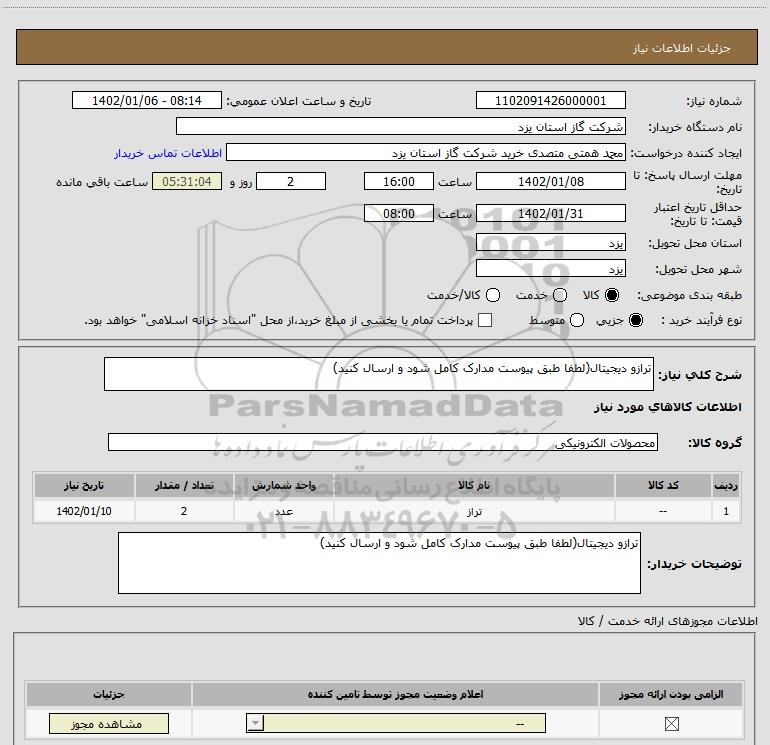Click the اعلام وضعیت مجوز column header
The width and height of the screenshot is (770, 745).
pyautogui.click(x=395, y=694)
